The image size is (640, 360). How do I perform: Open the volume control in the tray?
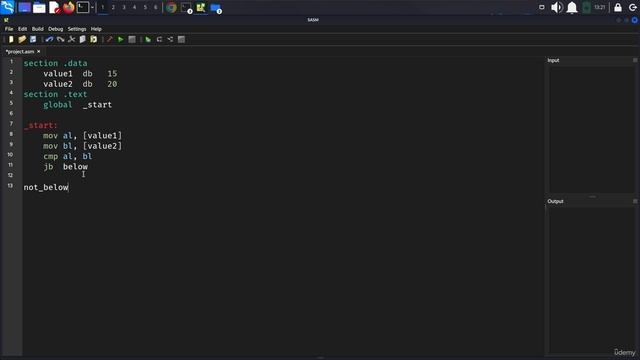(x=557, y=7)
